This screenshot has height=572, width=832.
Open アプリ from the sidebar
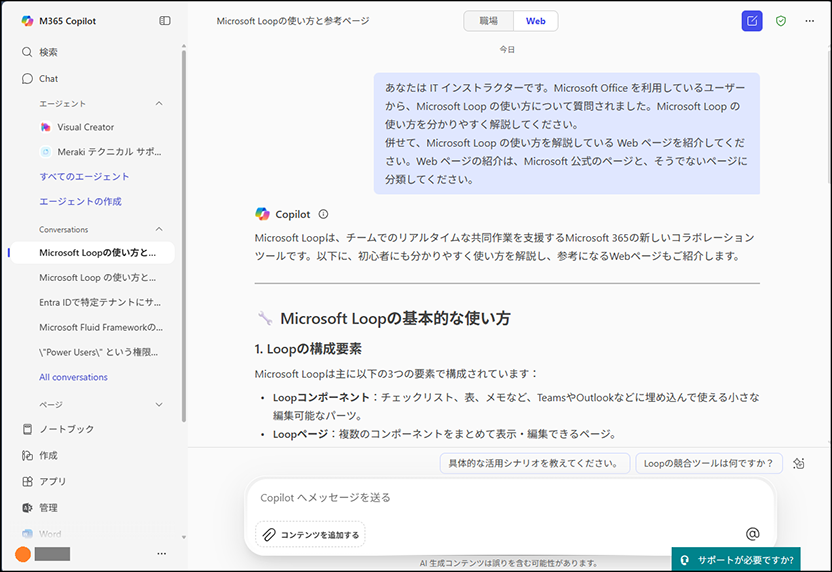point(45,481)
